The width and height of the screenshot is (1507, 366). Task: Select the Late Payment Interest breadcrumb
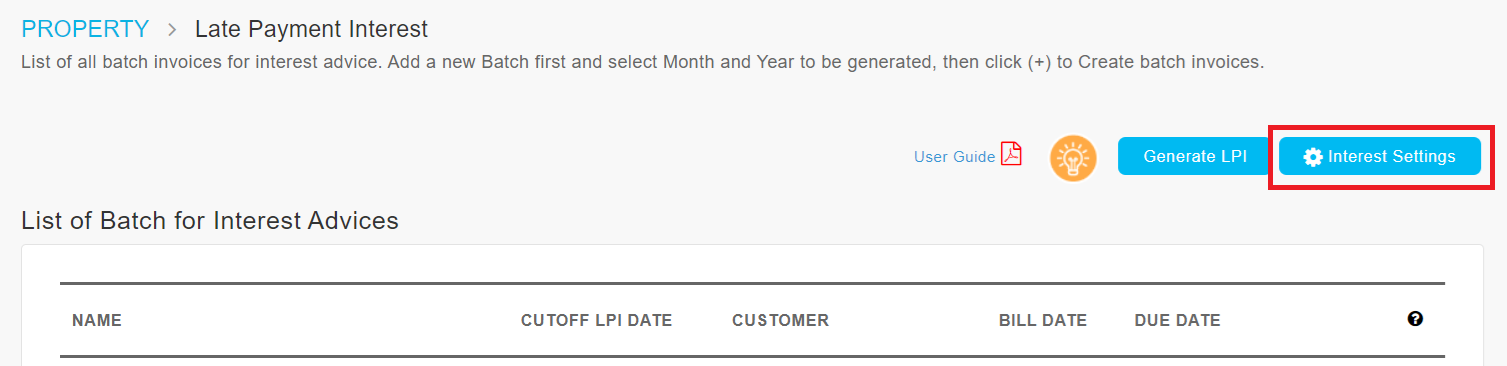tap(311, 29)
